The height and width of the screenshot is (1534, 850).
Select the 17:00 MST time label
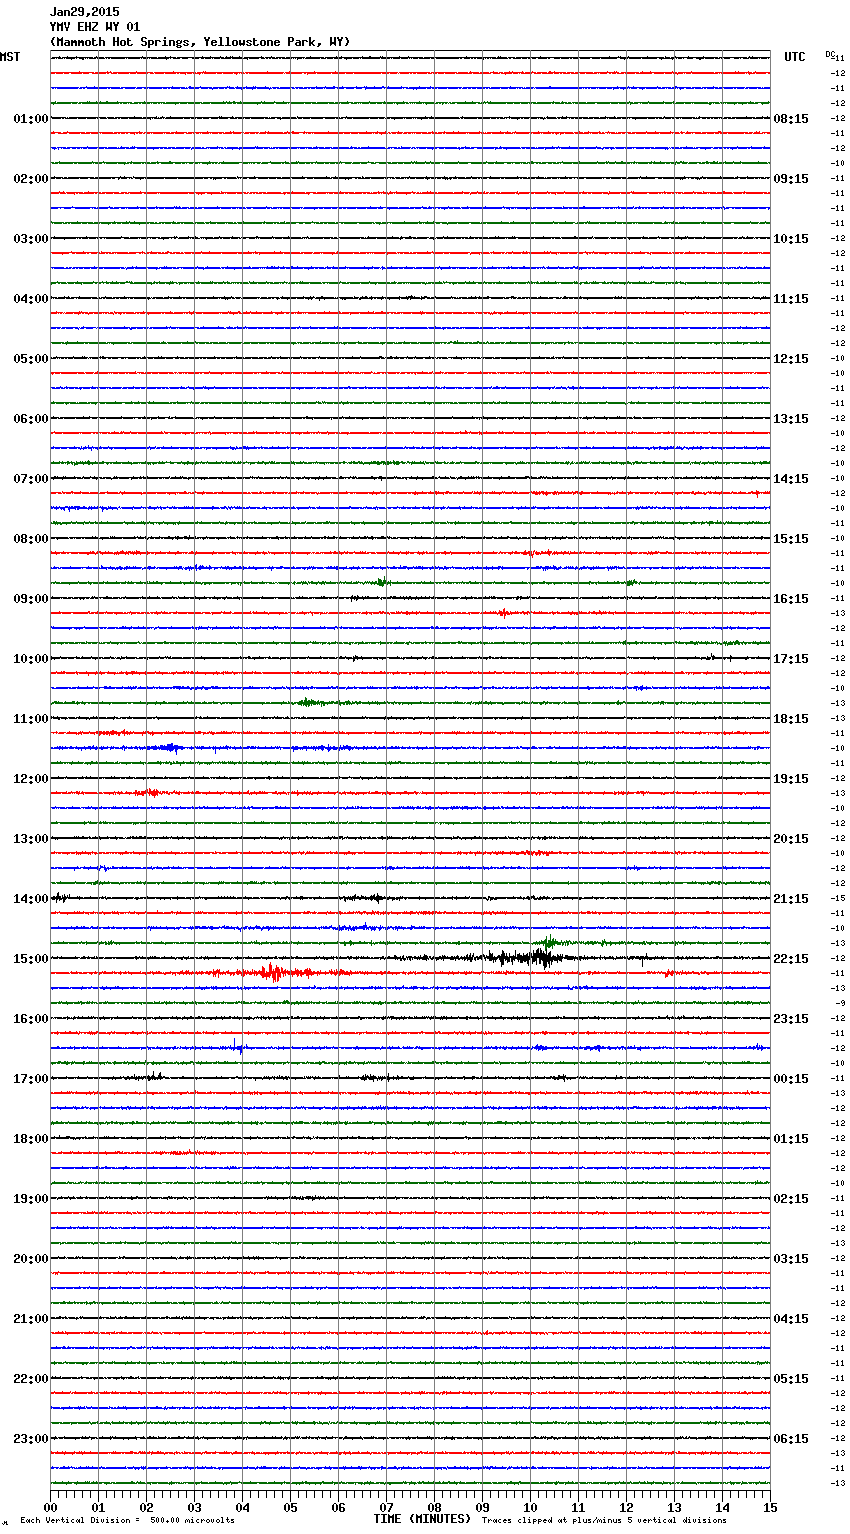(x=30, y=1079)
